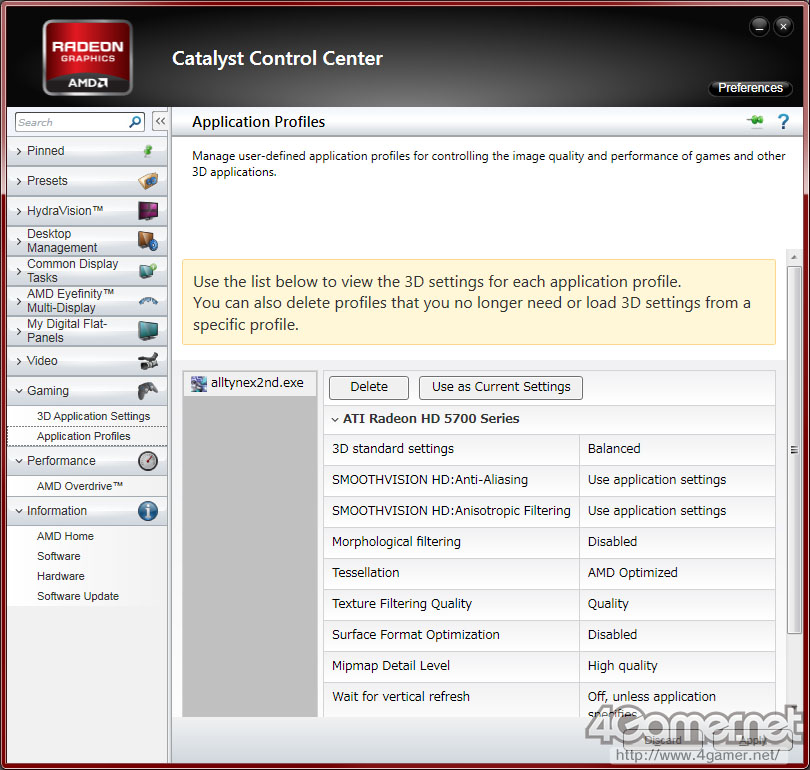The width and height of the screenshot is (810, 770).
Task: Open help with the question mark icon
Action: (783, 122)
